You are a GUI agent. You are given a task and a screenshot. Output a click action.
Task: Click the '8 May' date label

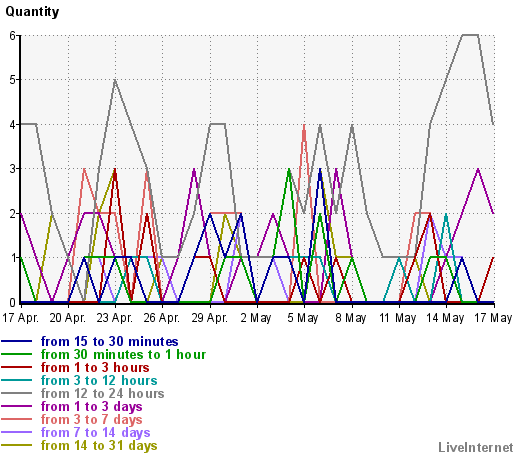click(351, 318)
